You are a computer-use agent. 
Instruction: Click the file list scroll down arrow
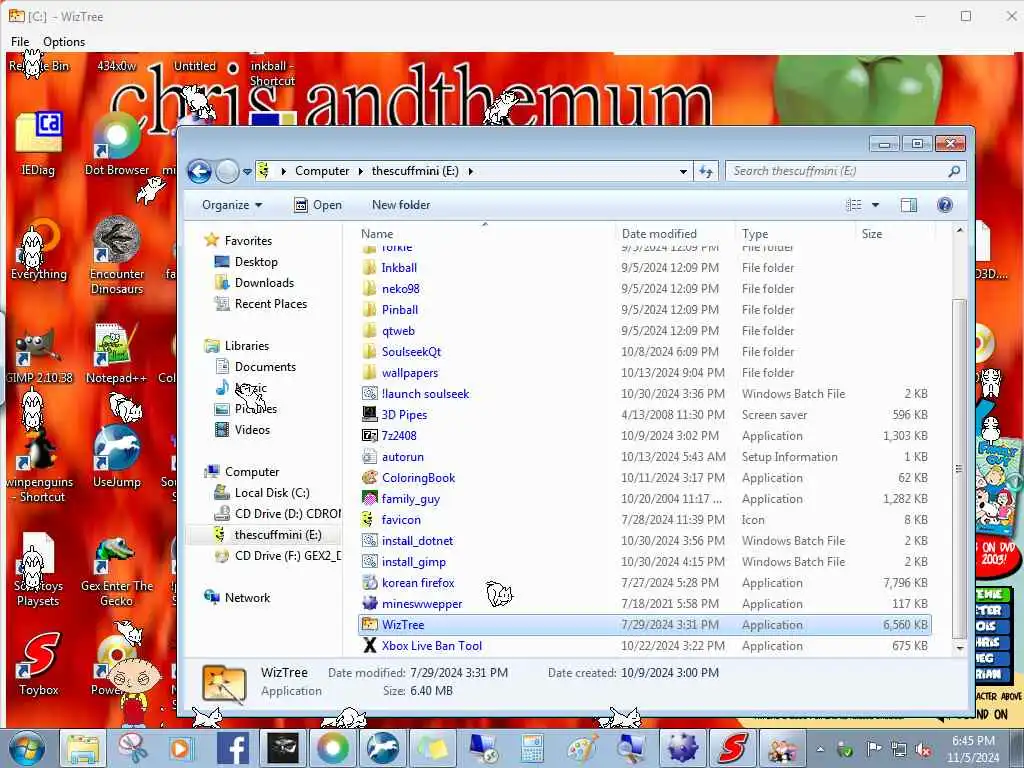tap(959, 648)
